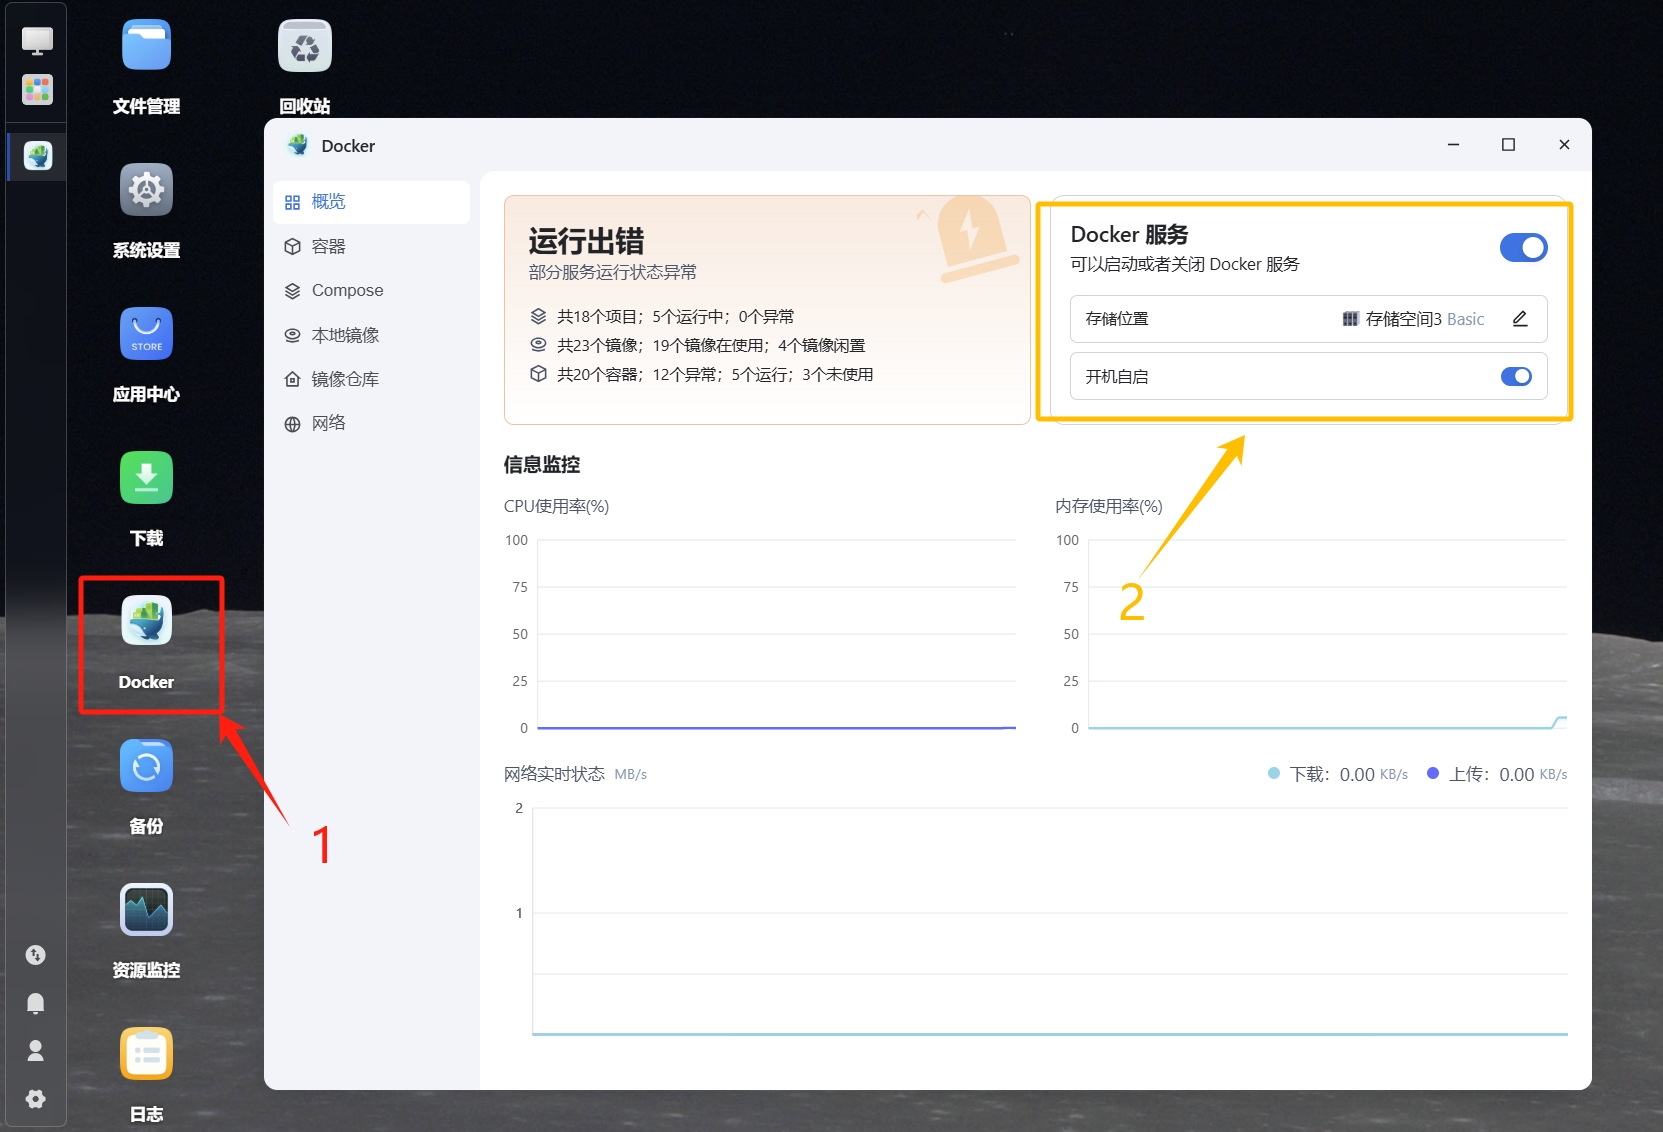Image resolution: width=1663 pixels, height=1132 pixels.
Task: Open the app grid launcher in dock
Action: click(37, 89)
